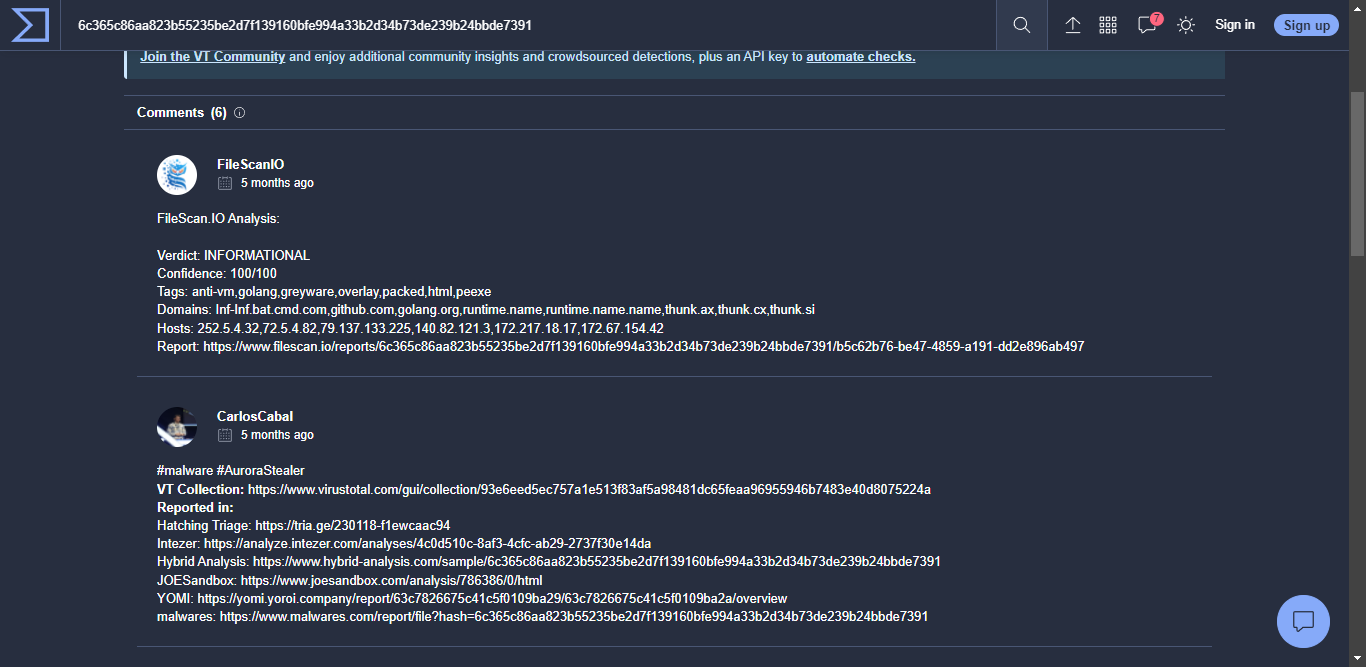Click the Verdict: INFORMATIONAL line

pos(234,256)
